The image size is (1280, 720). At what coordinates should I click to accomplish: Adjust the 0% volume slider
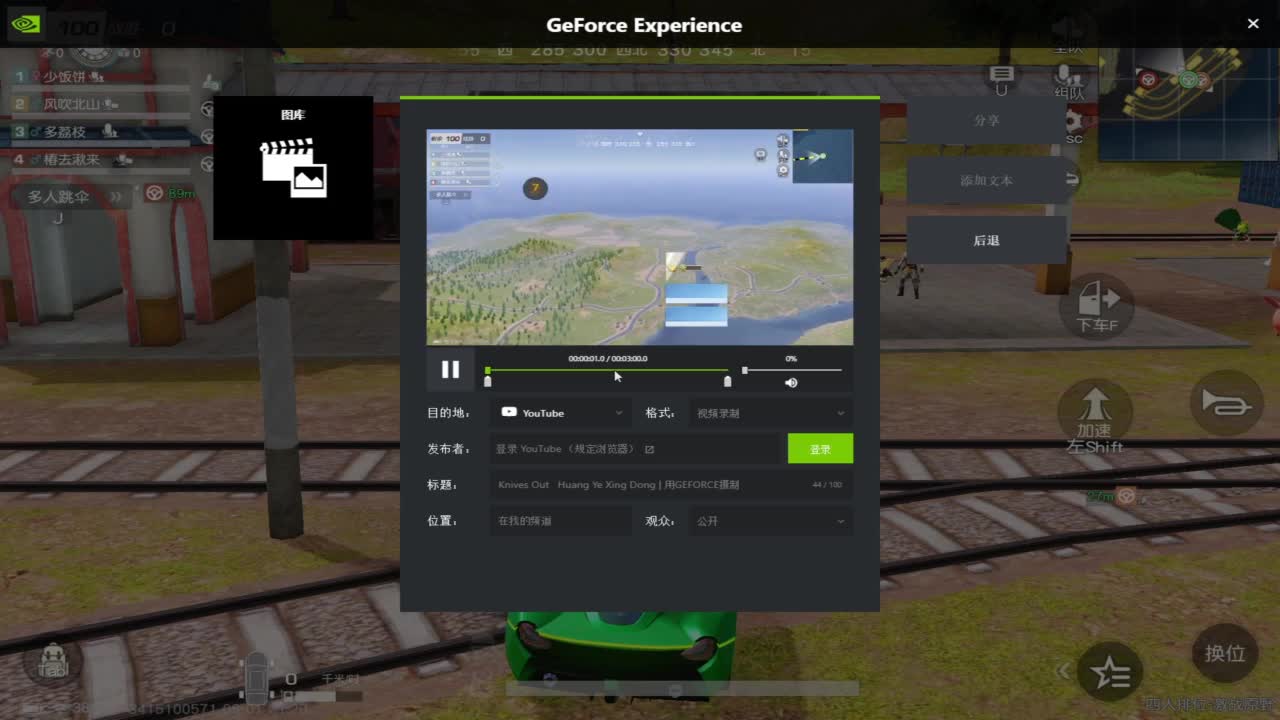click(x=792, y=370)
